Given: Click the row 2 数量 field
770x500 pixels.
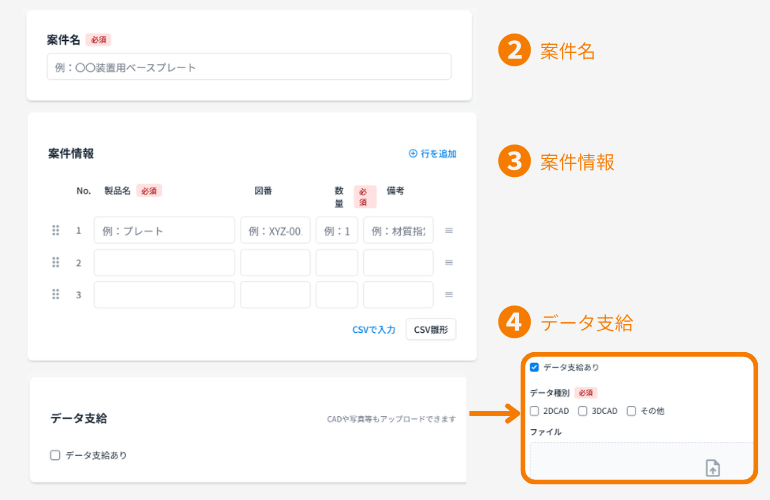Looking at the screenshot, I should point(337,262).
